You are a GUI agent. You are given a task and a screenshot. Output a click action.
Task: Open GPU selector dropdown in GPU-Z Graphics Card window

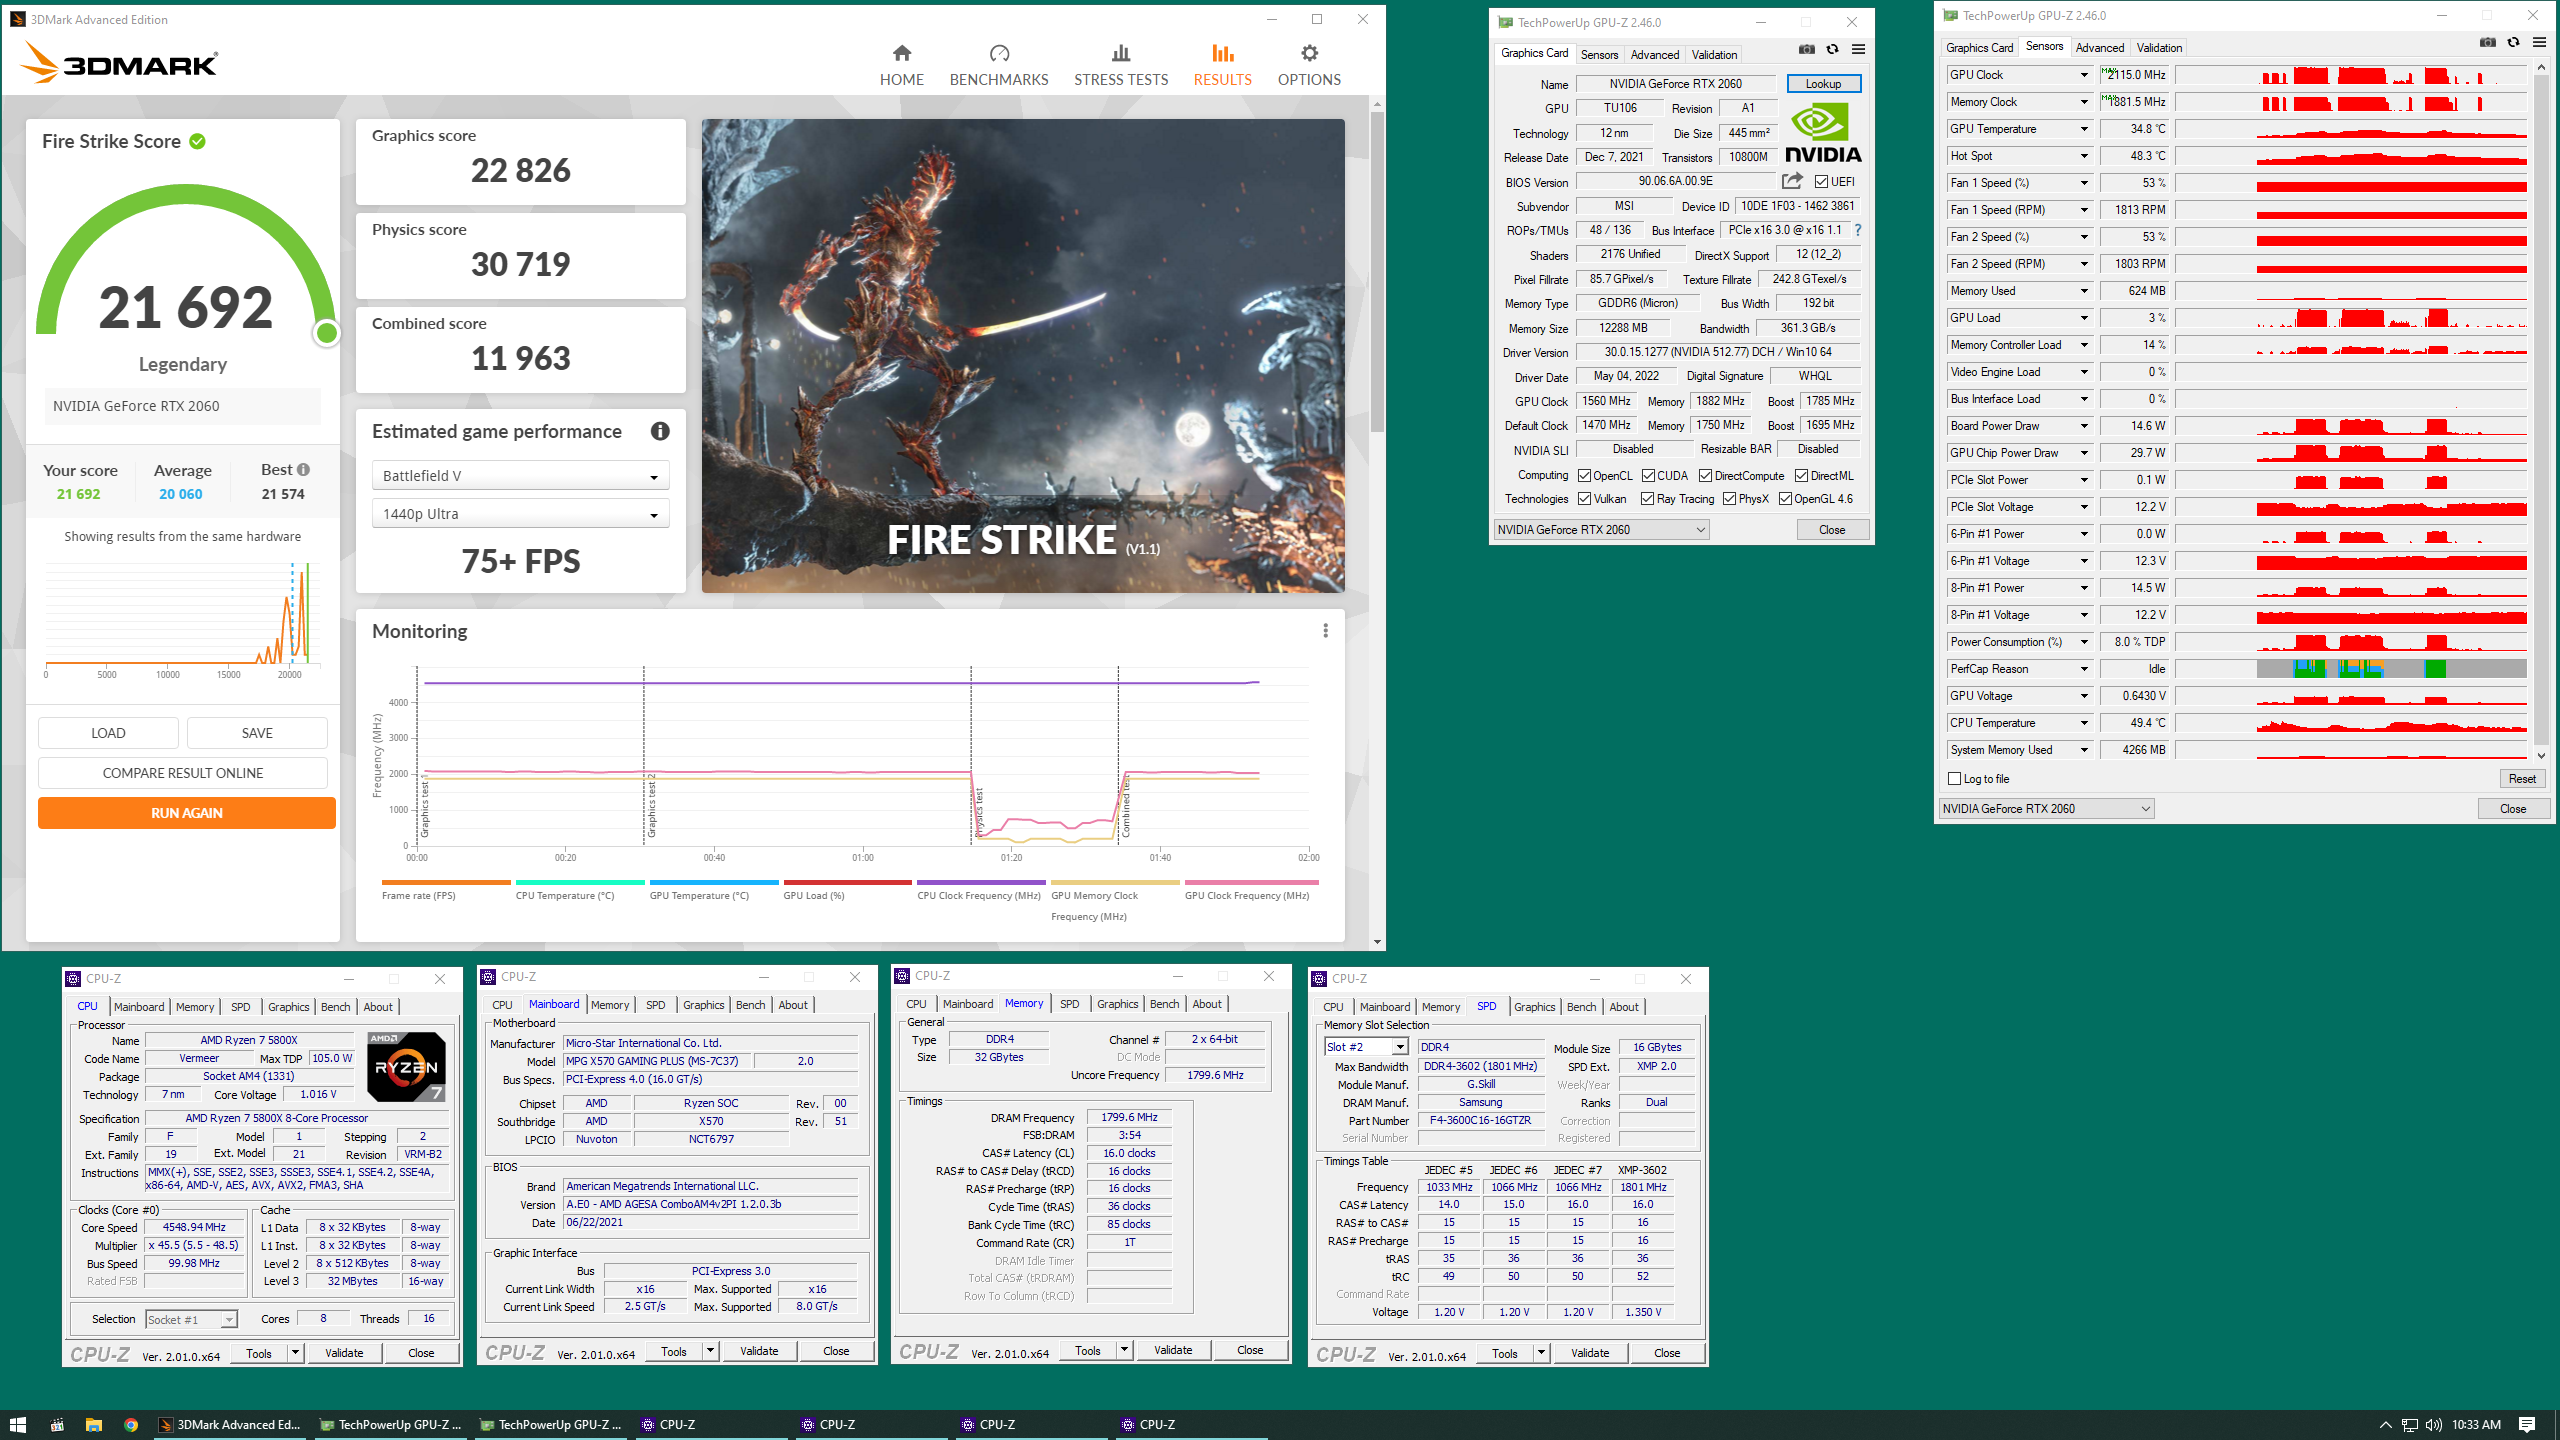[x=1601, y=530]
